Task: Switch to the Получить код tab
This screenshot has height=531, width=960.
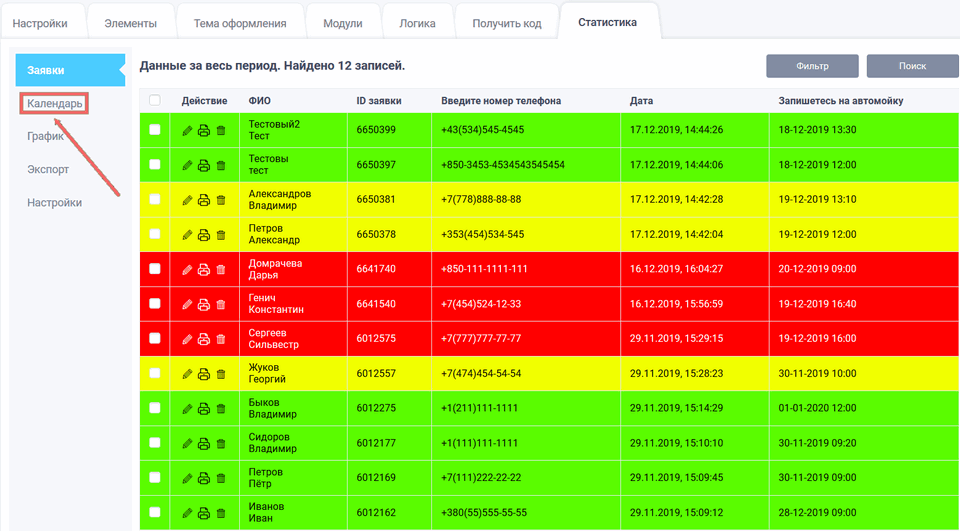Action: (x=506, y=23)
